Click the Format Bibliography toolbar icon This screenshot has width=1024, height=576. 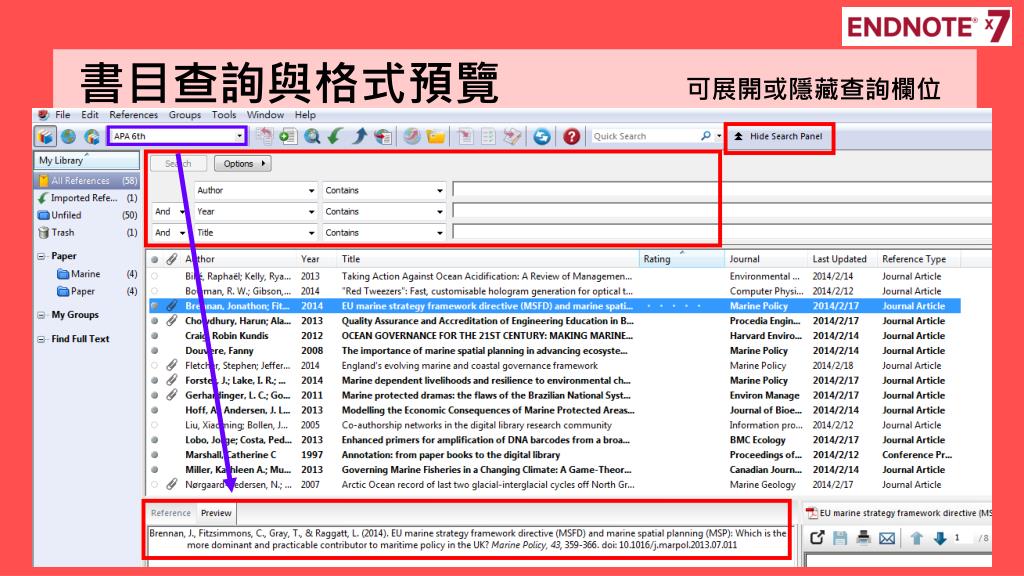click(x=488, y=136)
